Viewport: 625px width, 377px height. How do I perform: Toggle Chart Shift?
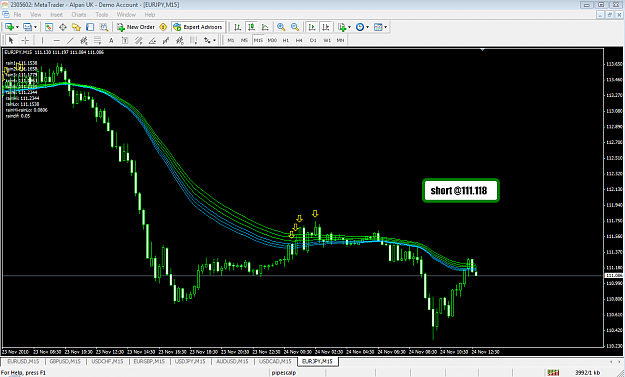(x=326, y=27)
